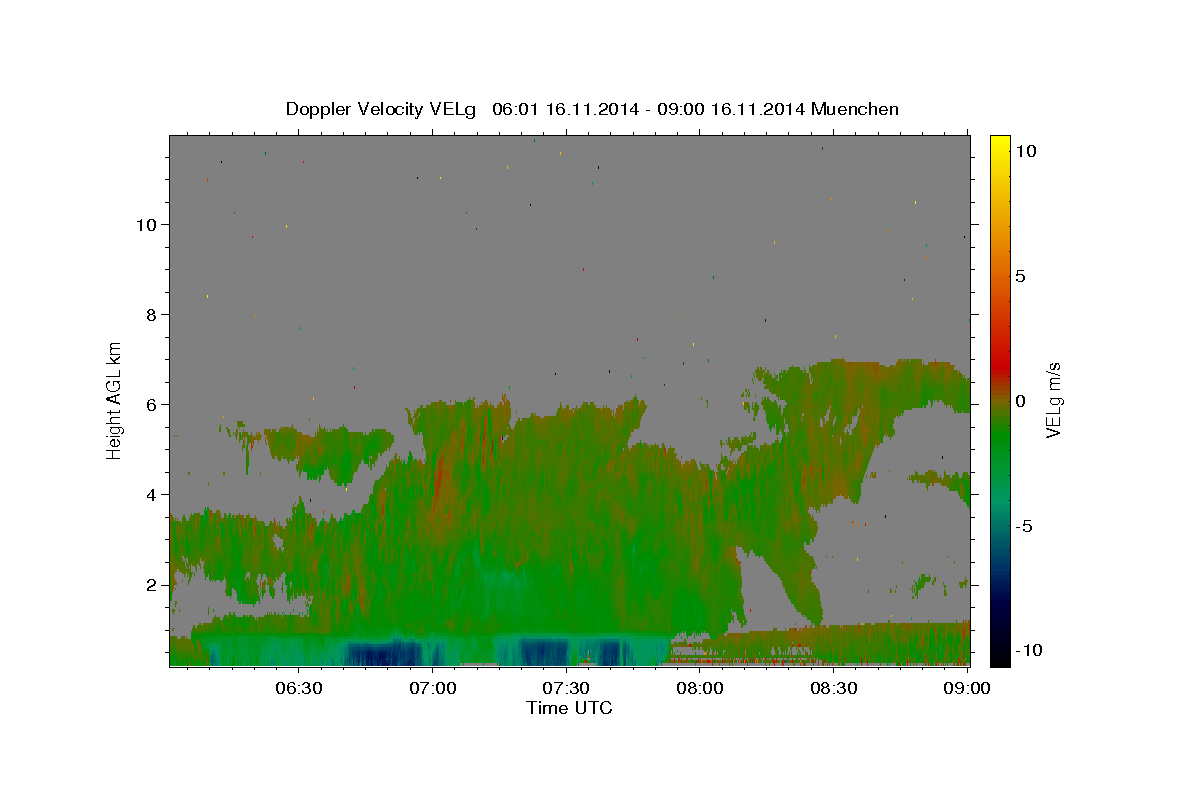Click the height tick label 6
This screenshot has height=800, width=1200.
click(153, 405)
